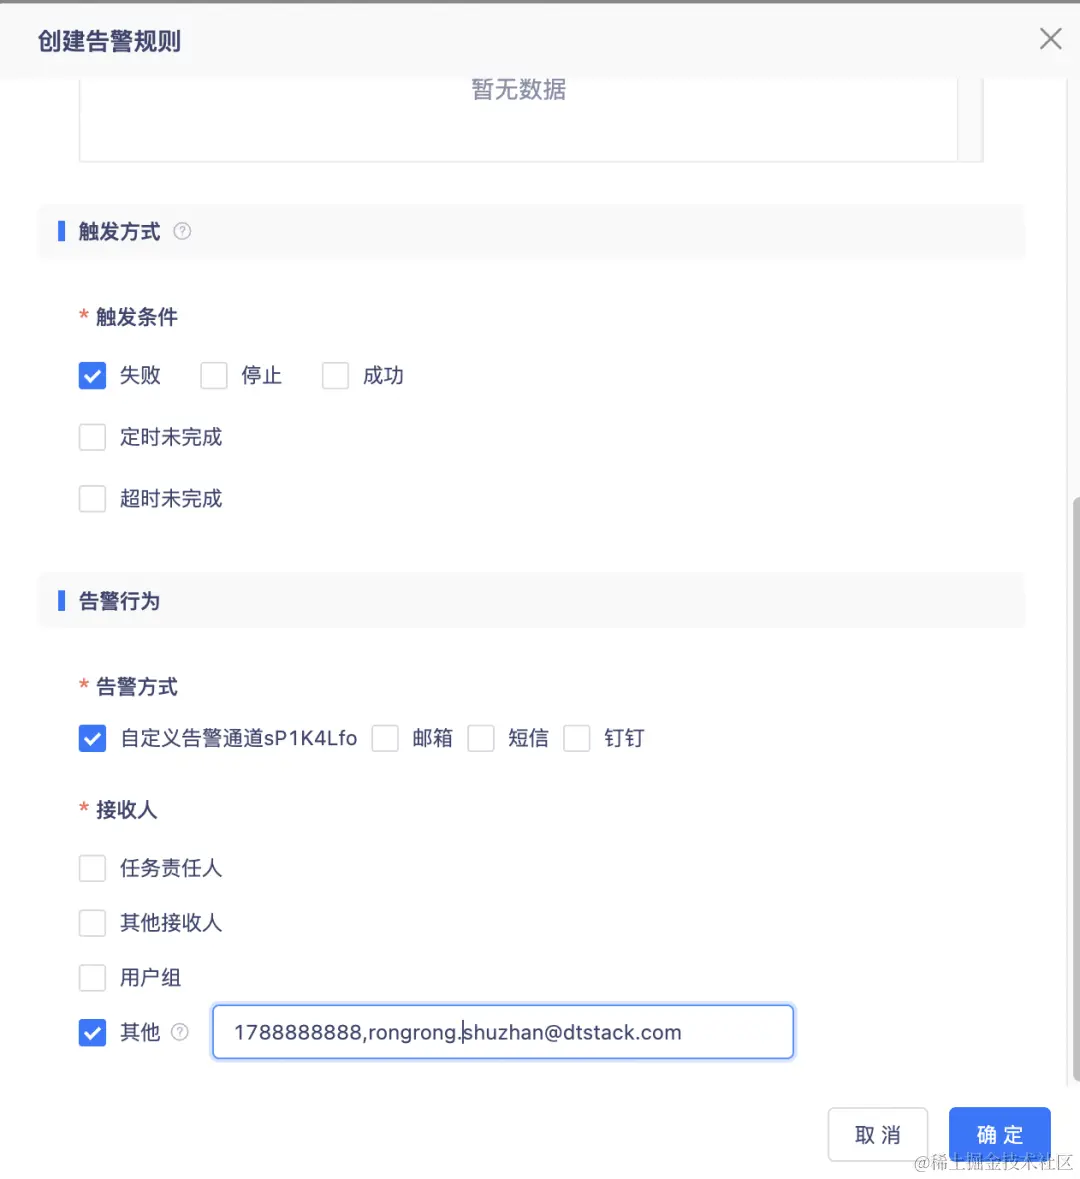This screenshot has width=1080, height=1179.
Task: Click the 取消 button
Action: [x=877, y=1134]
